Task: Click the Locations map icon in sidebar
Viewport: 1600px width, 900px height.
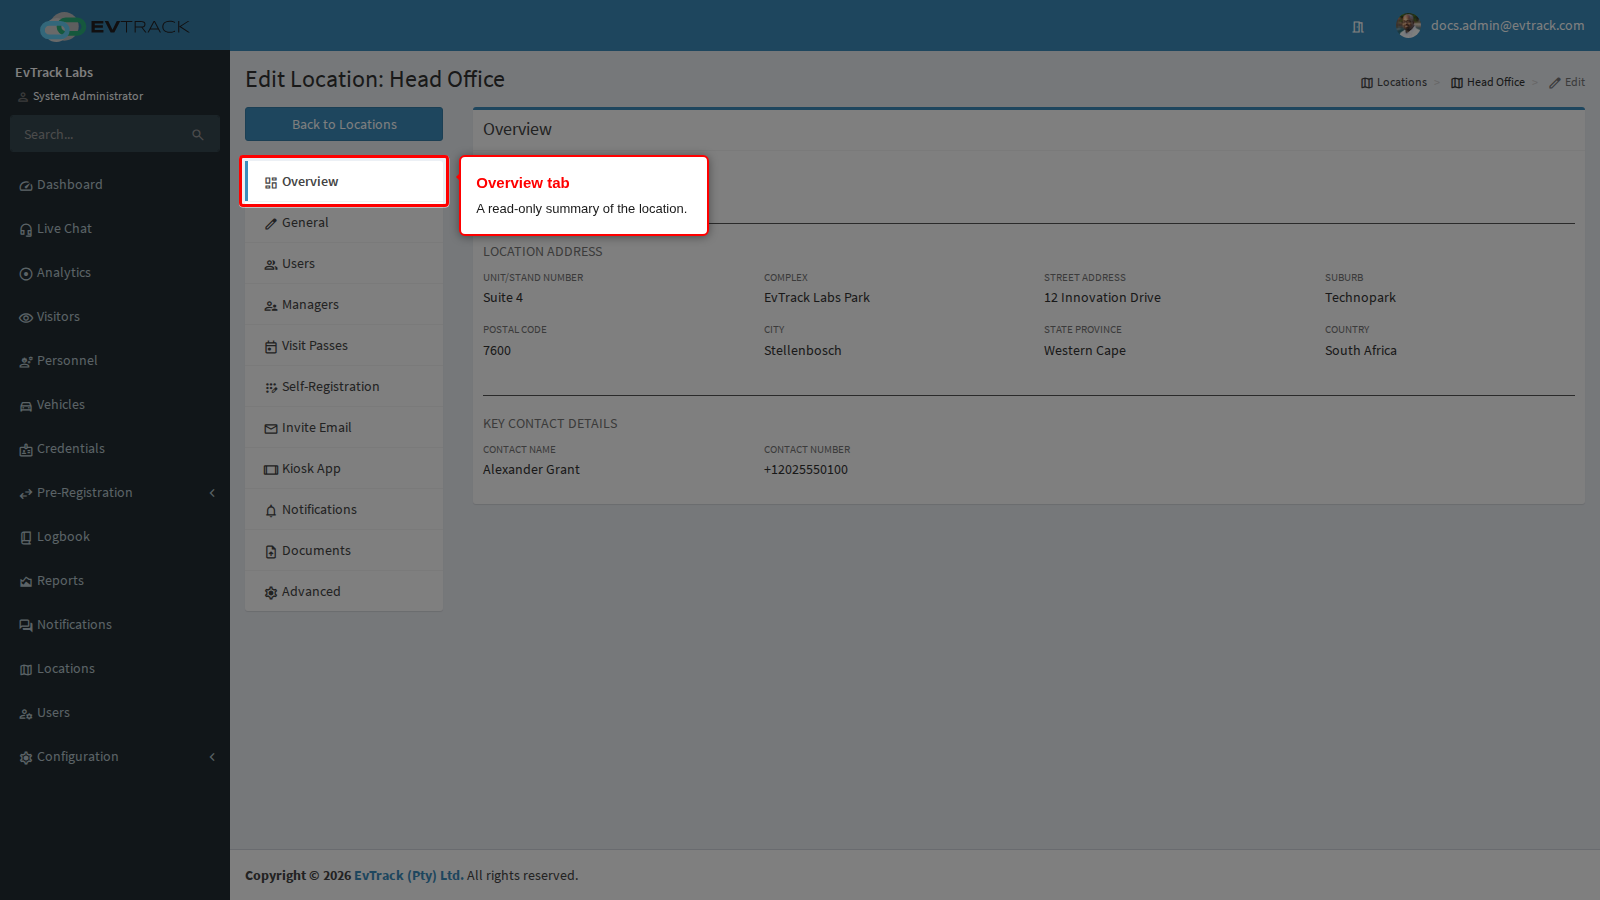Action: [26, 670]
